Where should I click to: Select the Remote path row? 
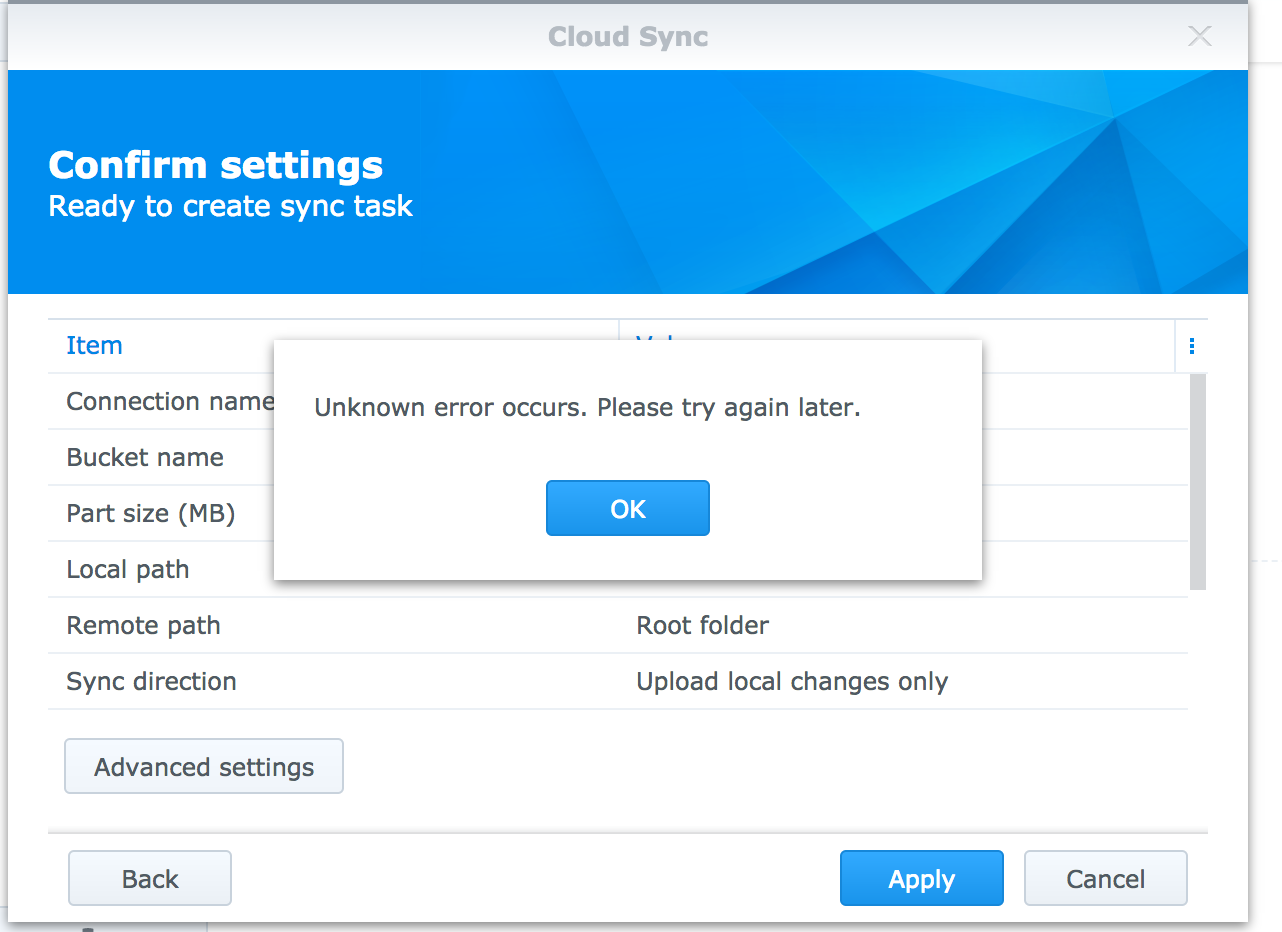click(143, 625)
